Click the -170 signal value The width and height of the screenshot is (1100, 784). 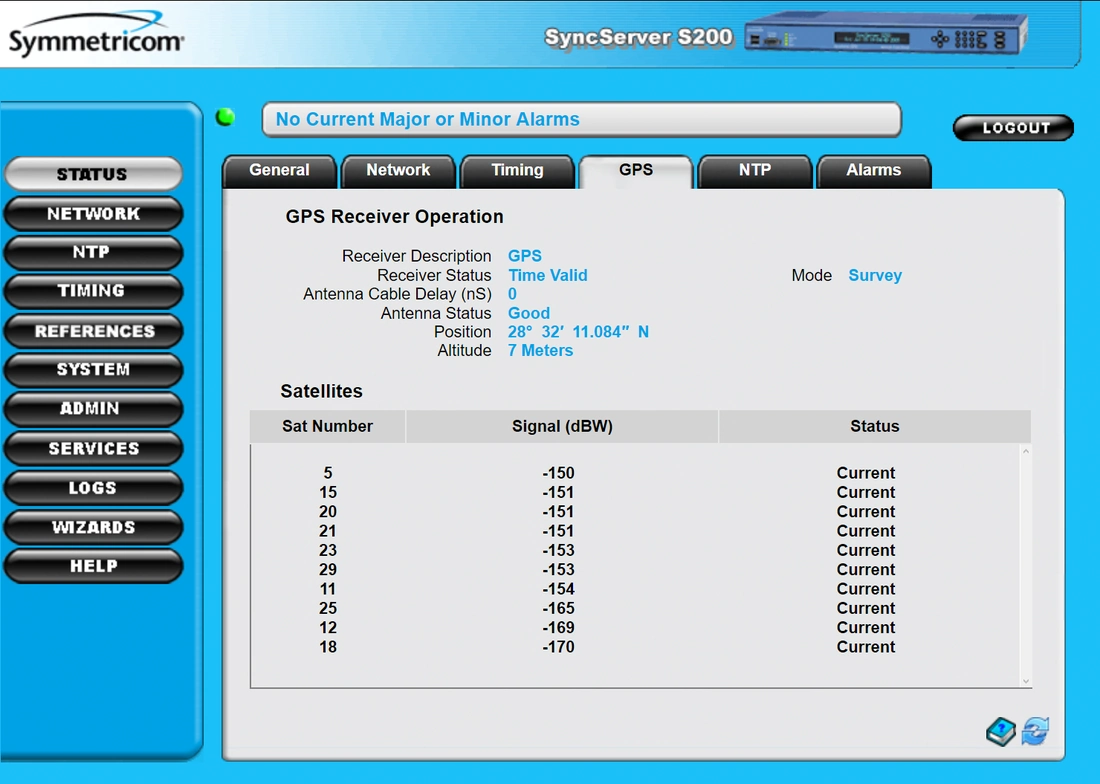point(558,647)
